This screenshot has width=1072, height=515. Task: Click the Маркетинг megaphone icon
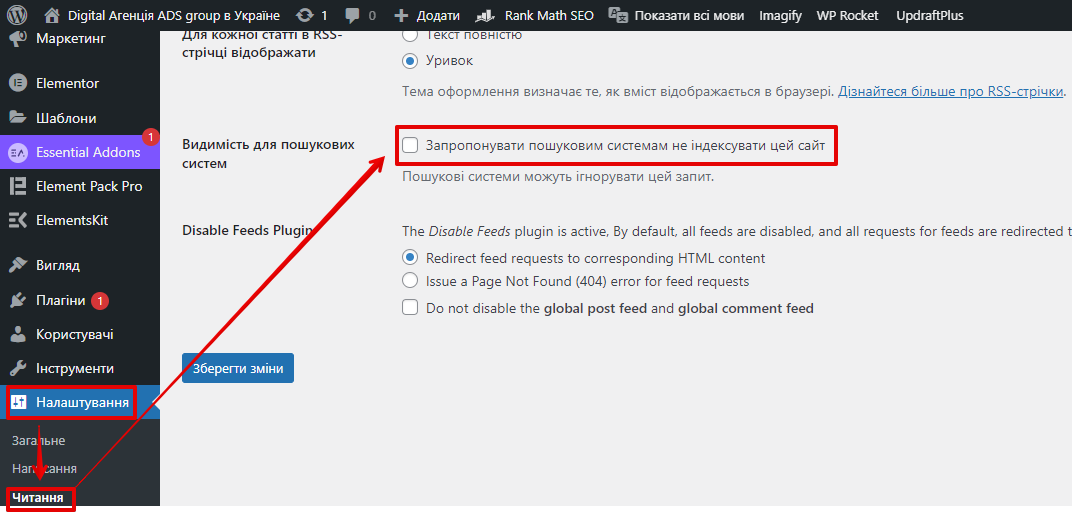18,39
